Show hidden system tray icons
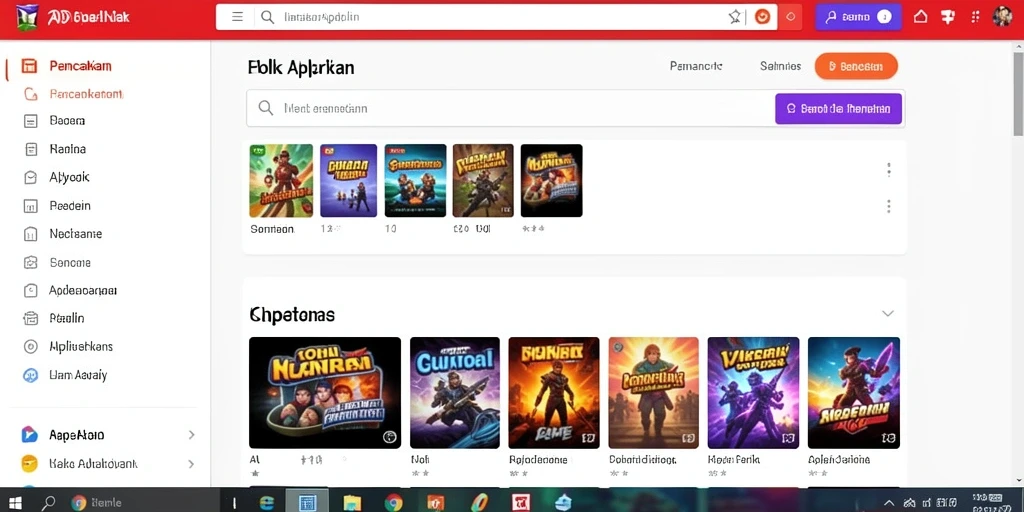Image resolution: width=1024 pixels, height=512 pixels. tap(888, 502)
